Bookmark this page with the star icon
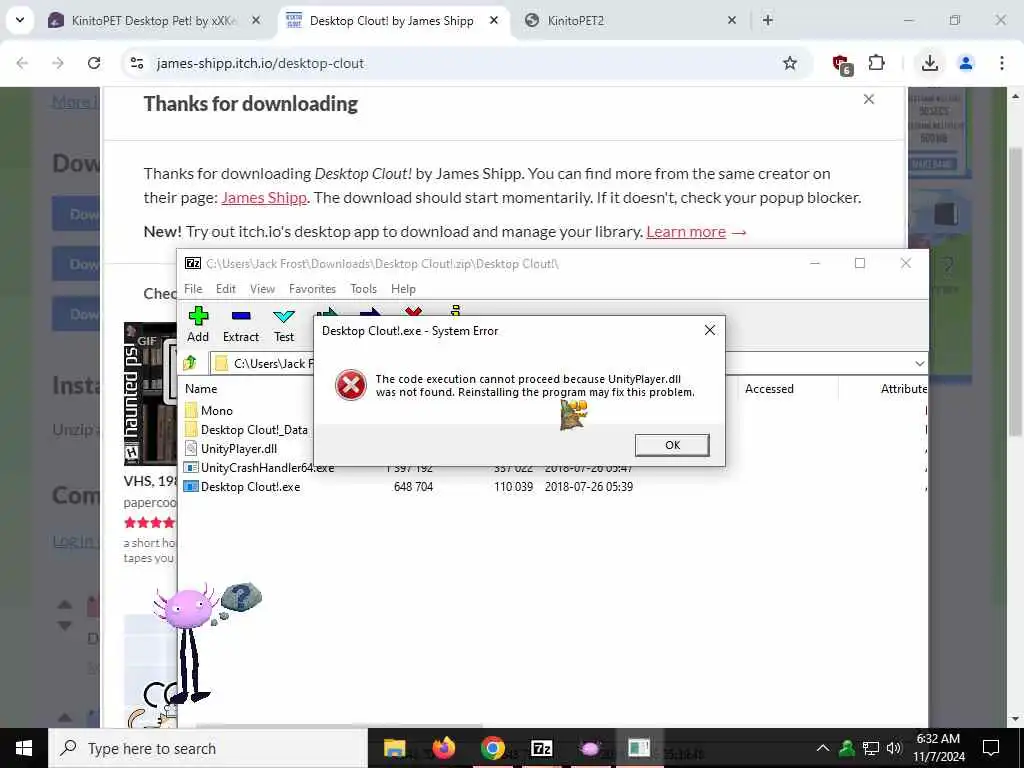 (x=790, y=63)
